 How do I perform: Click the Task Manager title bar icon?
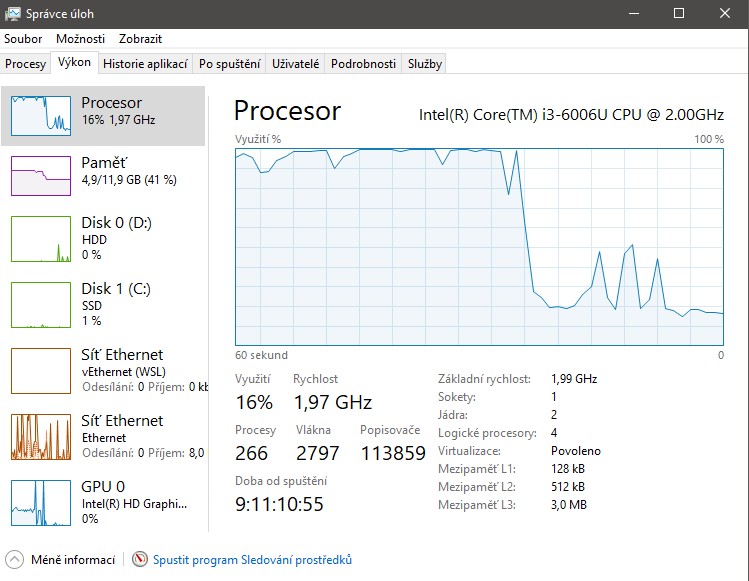15,13
